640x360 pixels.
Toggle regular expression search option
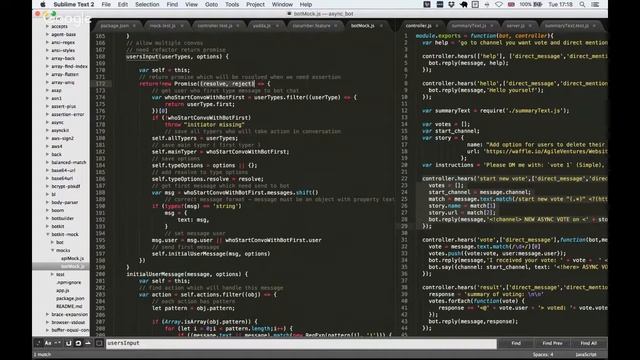tap(38, 343)
